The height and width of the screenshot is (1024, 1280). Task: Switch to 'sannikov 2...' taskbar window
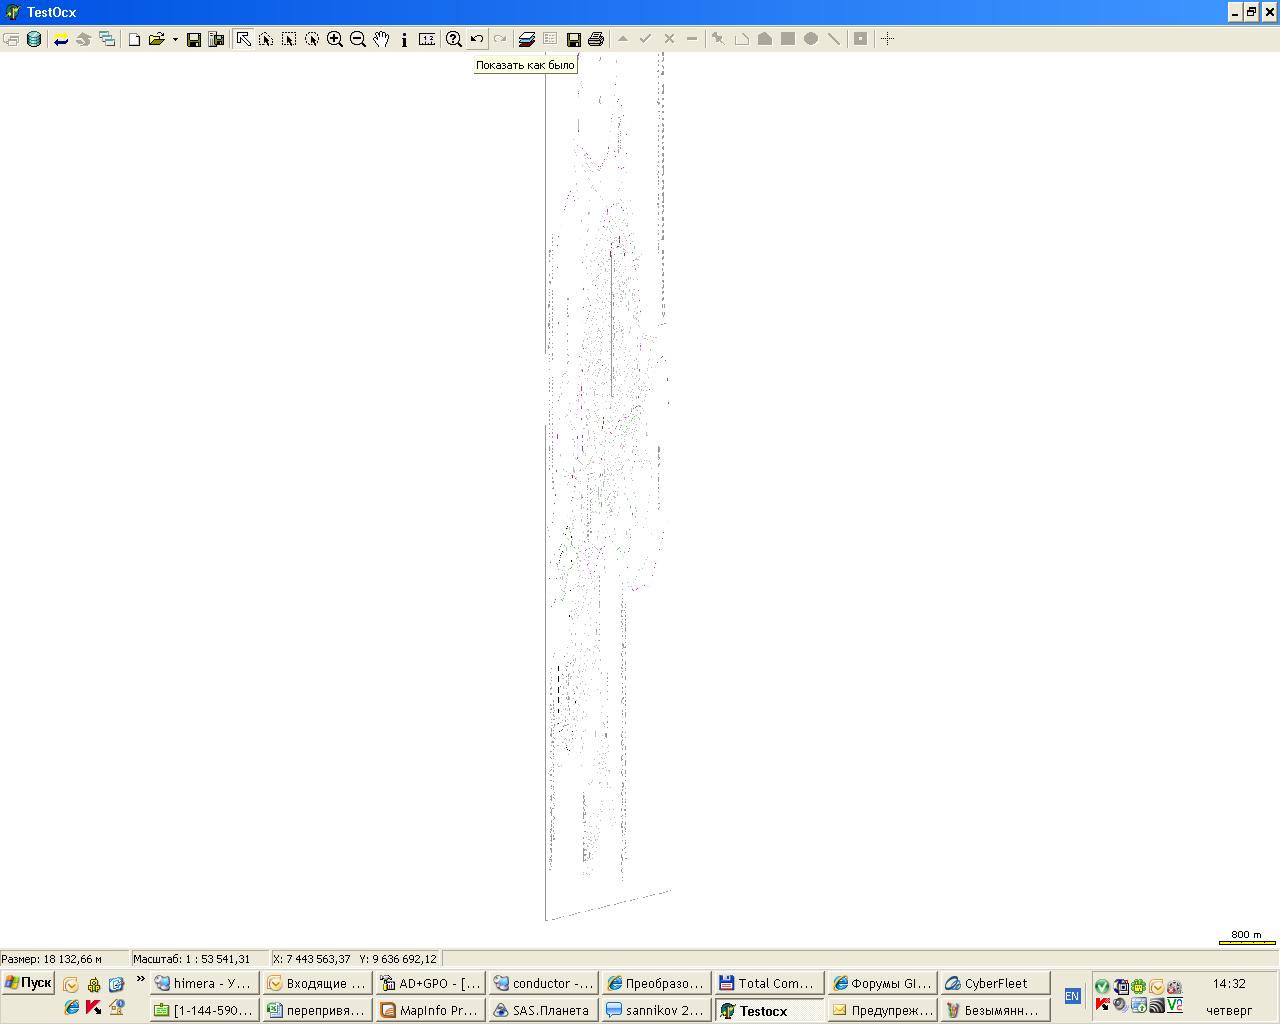(x=656, y=1010)
